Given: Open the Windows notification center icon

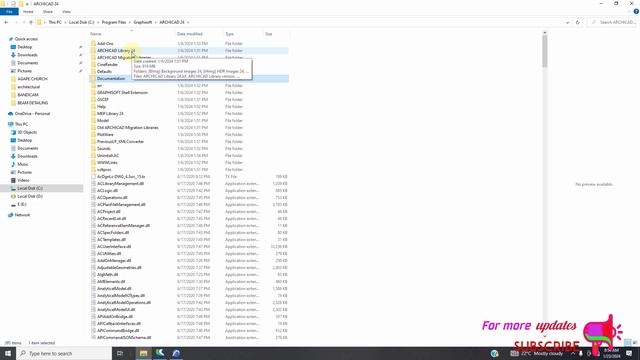Looking at the screenshot, I should (629, 353).
